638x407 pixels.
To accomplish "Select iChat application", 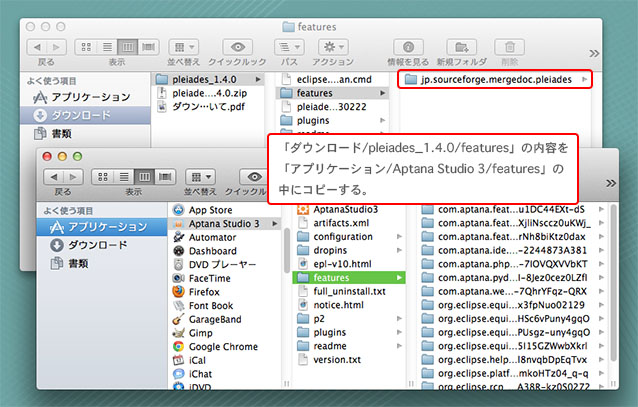I will (x=225, y=374).
